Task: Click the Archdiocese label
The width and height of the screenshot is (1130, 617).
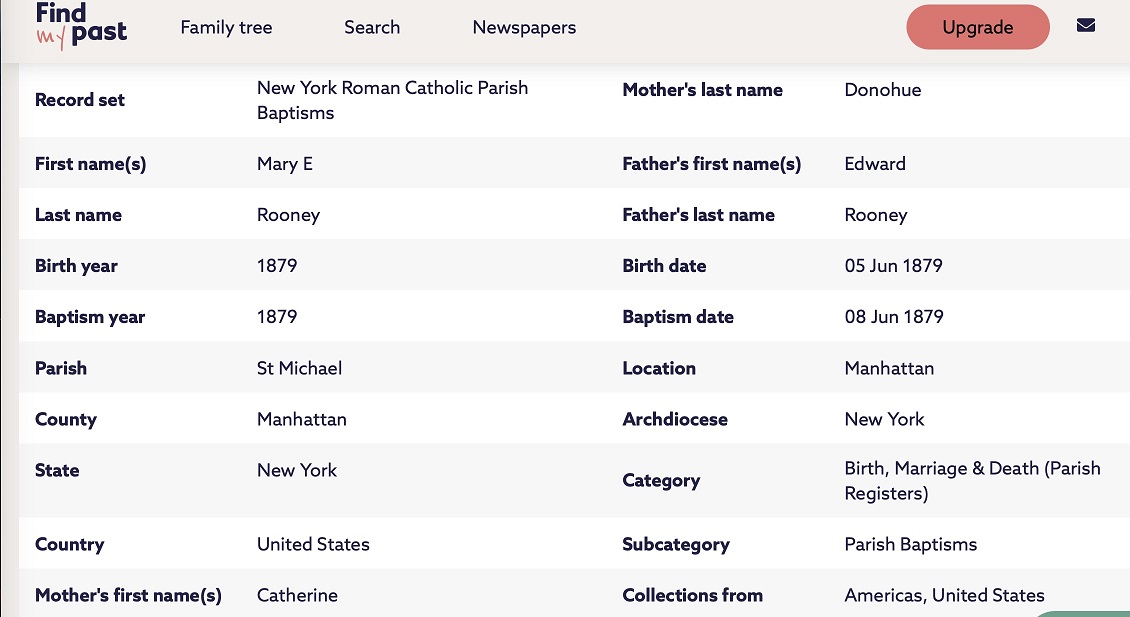Action: 675,419
